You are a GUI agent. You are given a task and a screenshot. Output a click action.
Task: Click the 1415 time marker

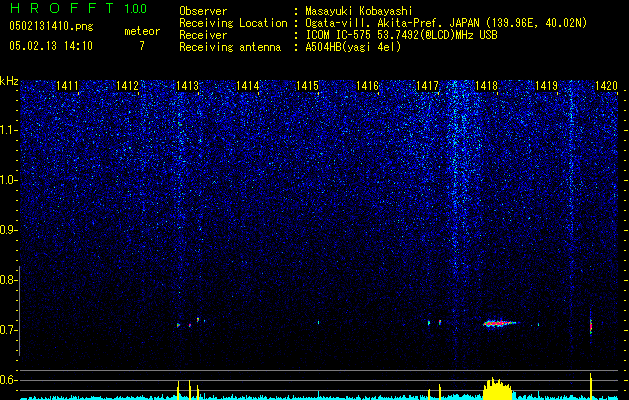307,86
